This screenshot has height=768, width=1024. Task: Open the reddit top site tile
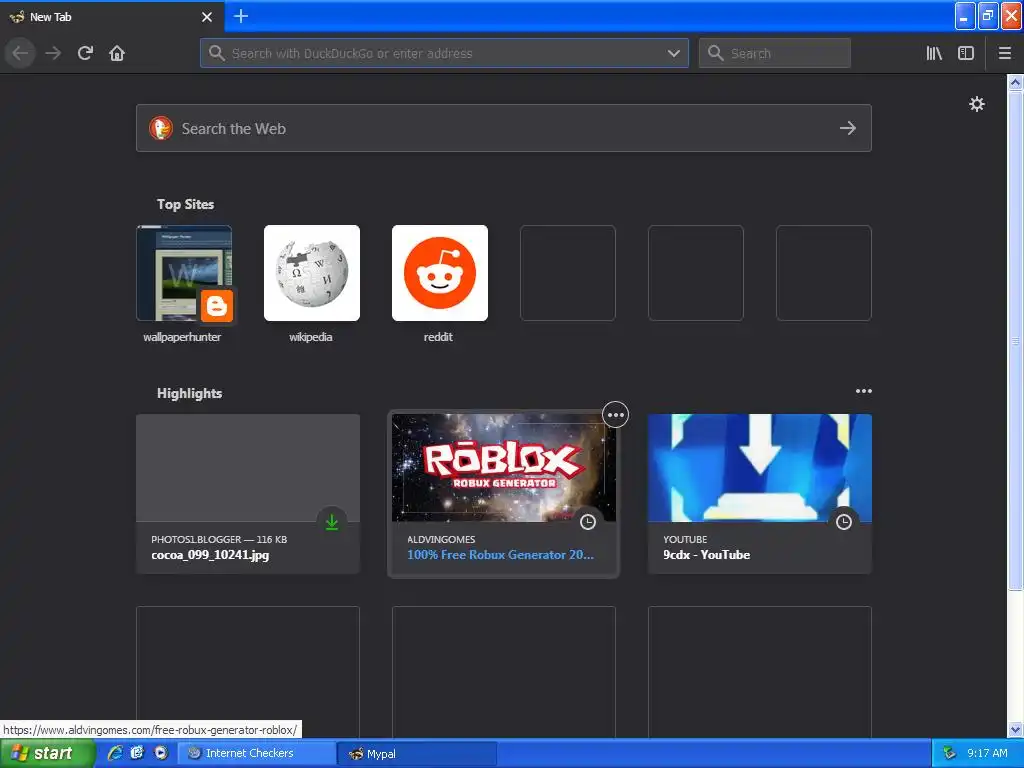[440, 273]
